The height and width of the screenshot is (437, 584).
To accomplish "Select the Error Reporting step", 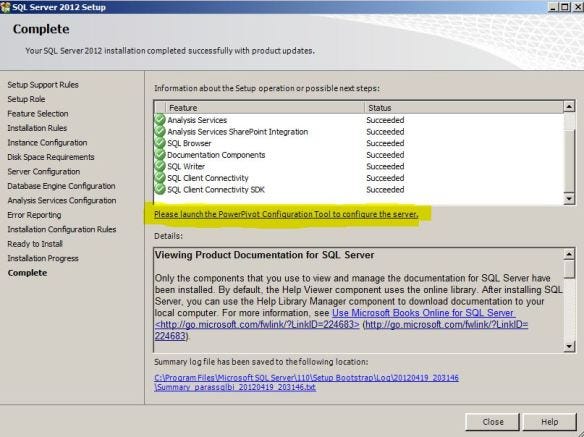I will pyautogui.click(x=34, y=215).
